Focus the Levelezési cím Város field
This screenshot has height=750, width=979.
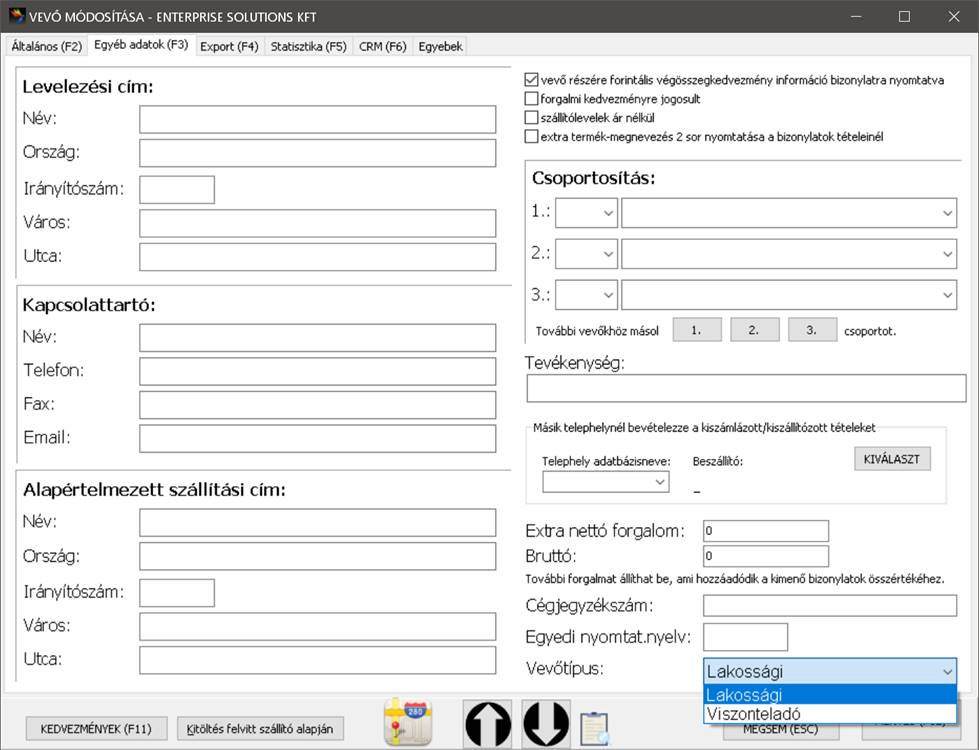pos(317,223)
